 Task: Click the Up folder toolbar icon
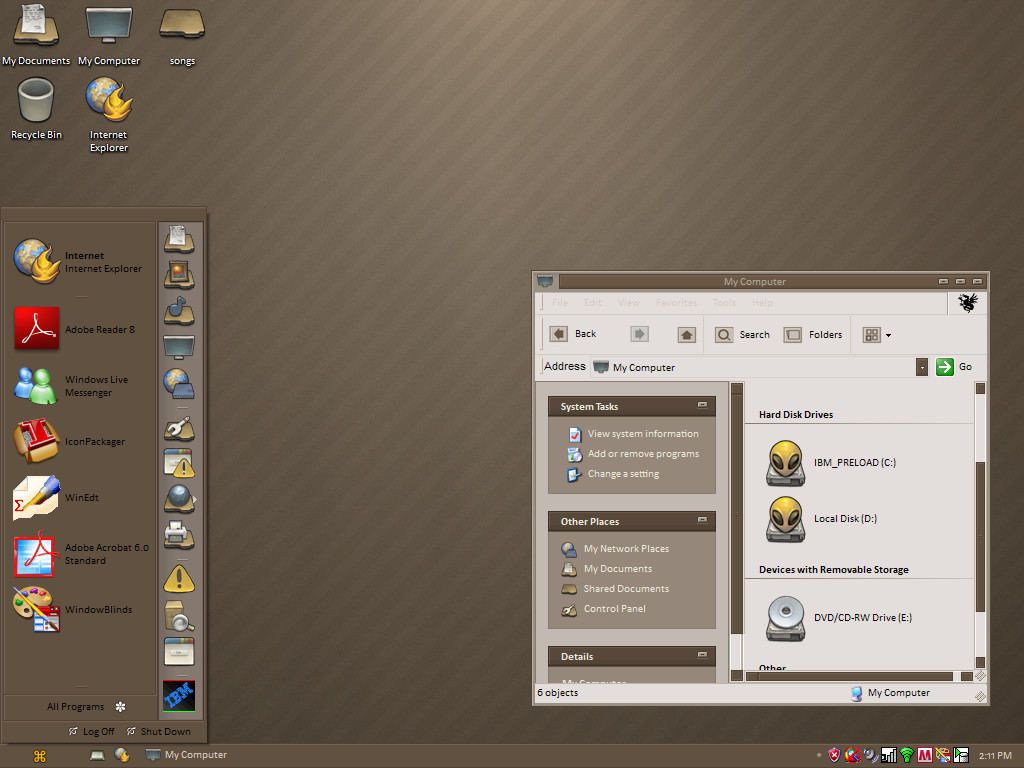pos(686,334)
